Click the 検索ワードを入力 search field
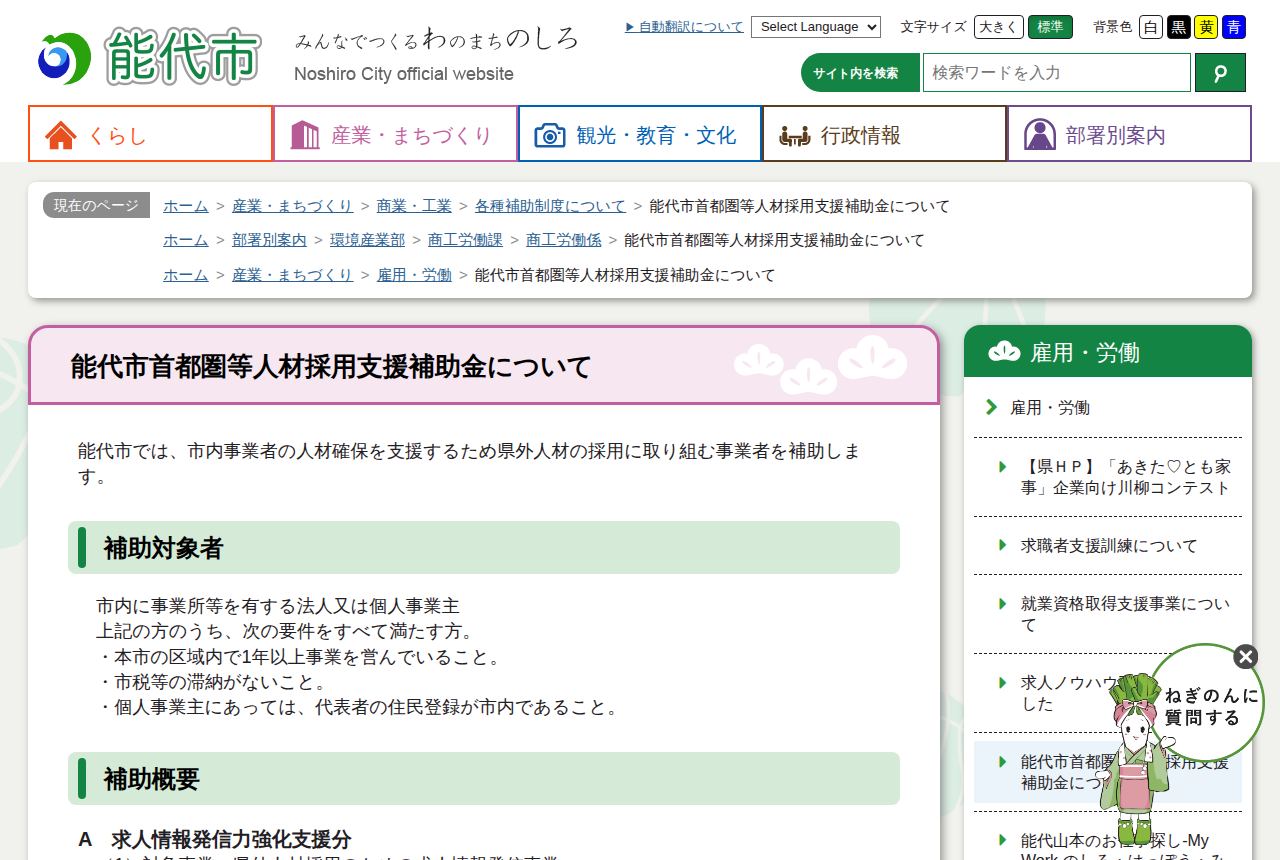1280x860 pixels. (x=1057, y=73)
